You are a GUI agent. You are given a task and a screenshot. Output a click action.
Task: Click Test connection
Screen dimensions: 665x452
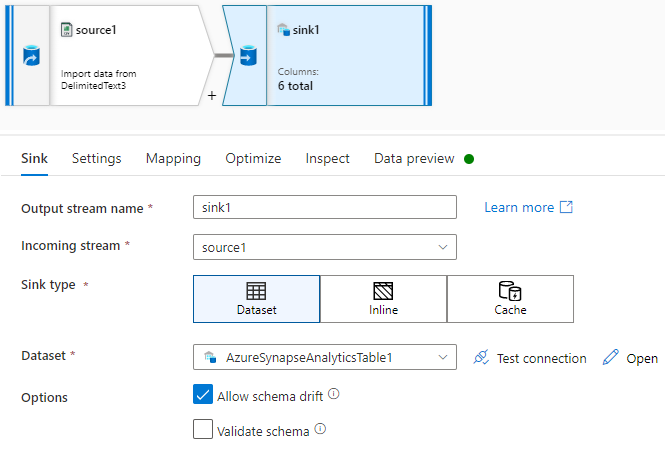coord(542,358)
